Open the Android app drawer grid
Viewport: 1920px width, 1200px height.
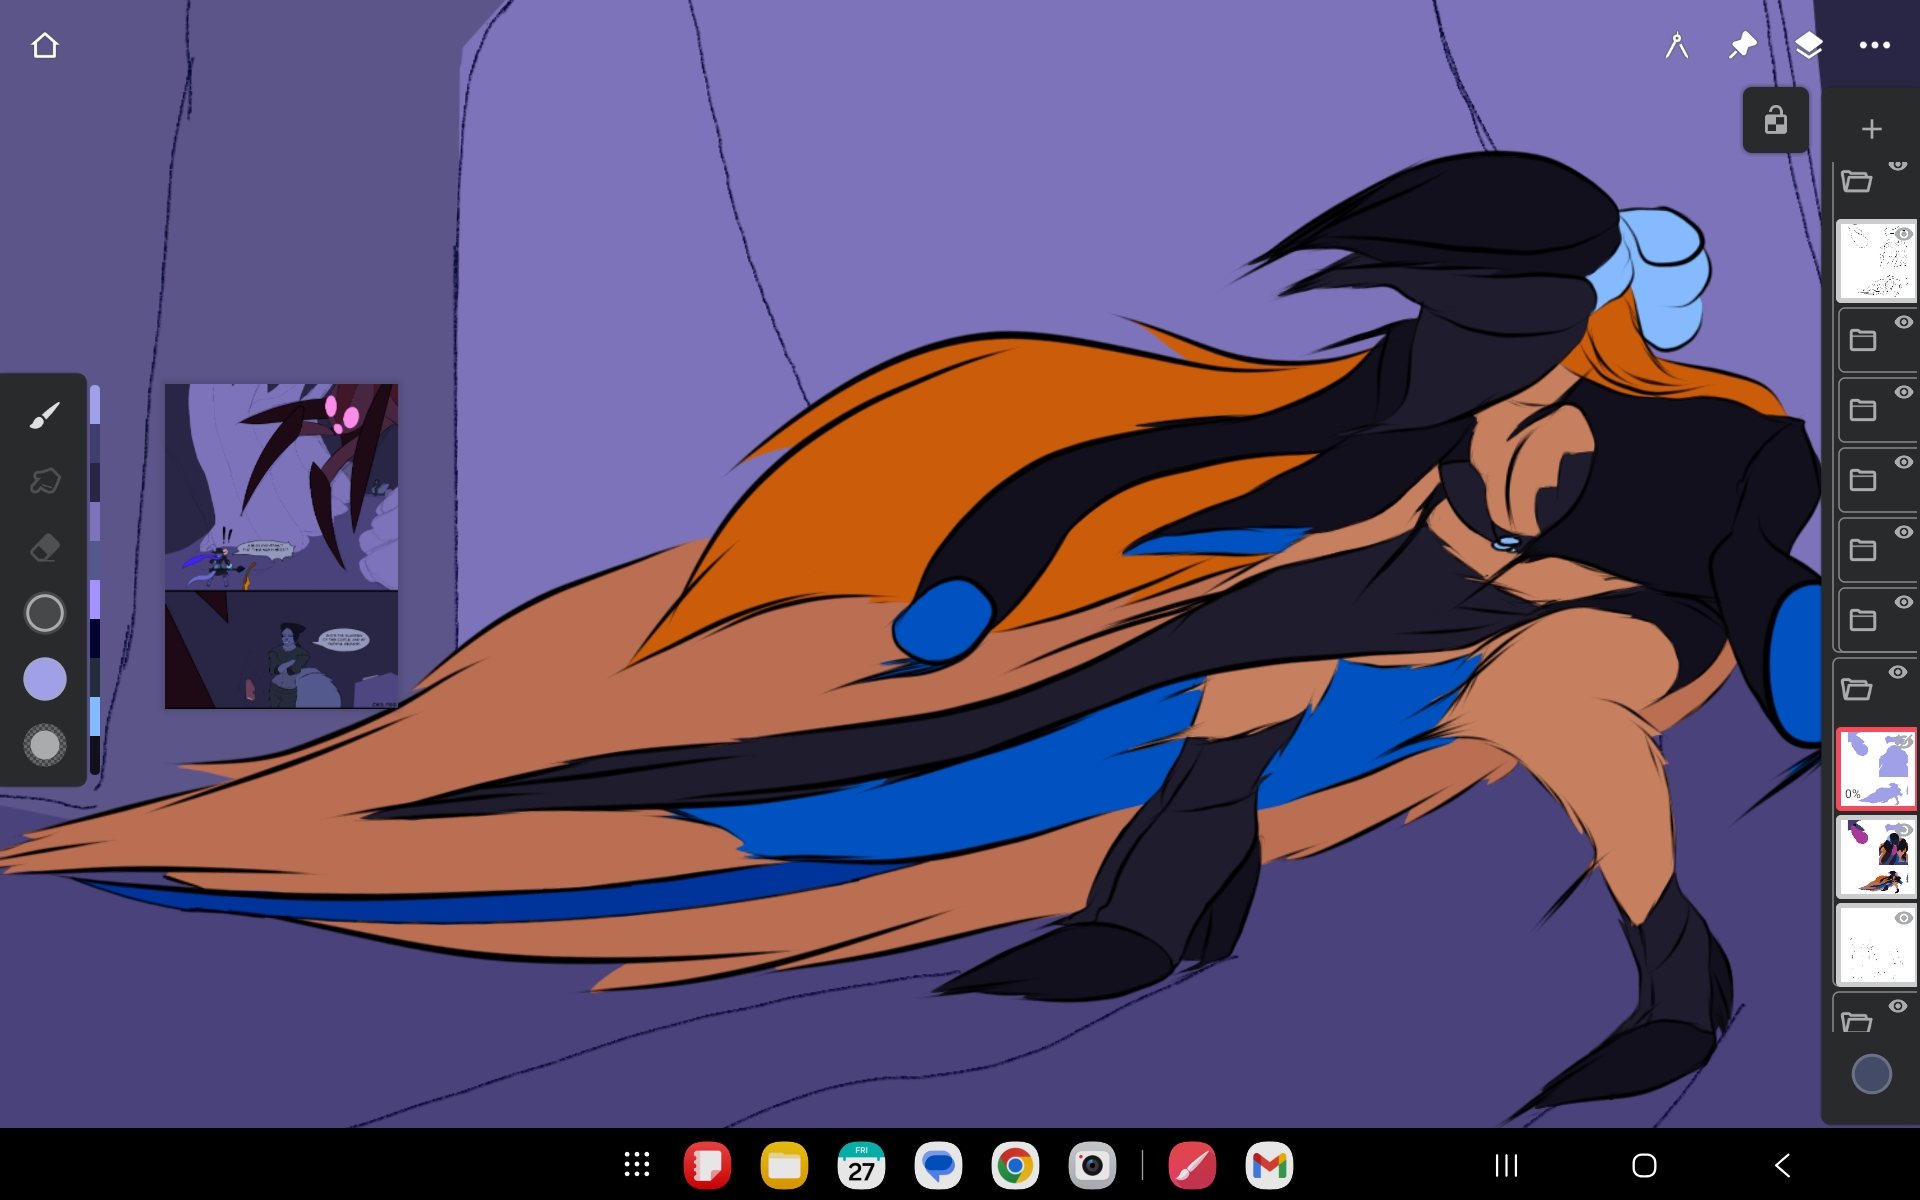pos(637,1165)
